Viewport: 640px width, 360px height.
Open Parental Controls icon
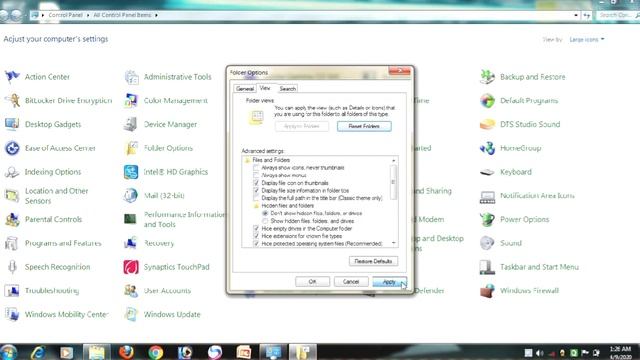[x=12, y=219]
